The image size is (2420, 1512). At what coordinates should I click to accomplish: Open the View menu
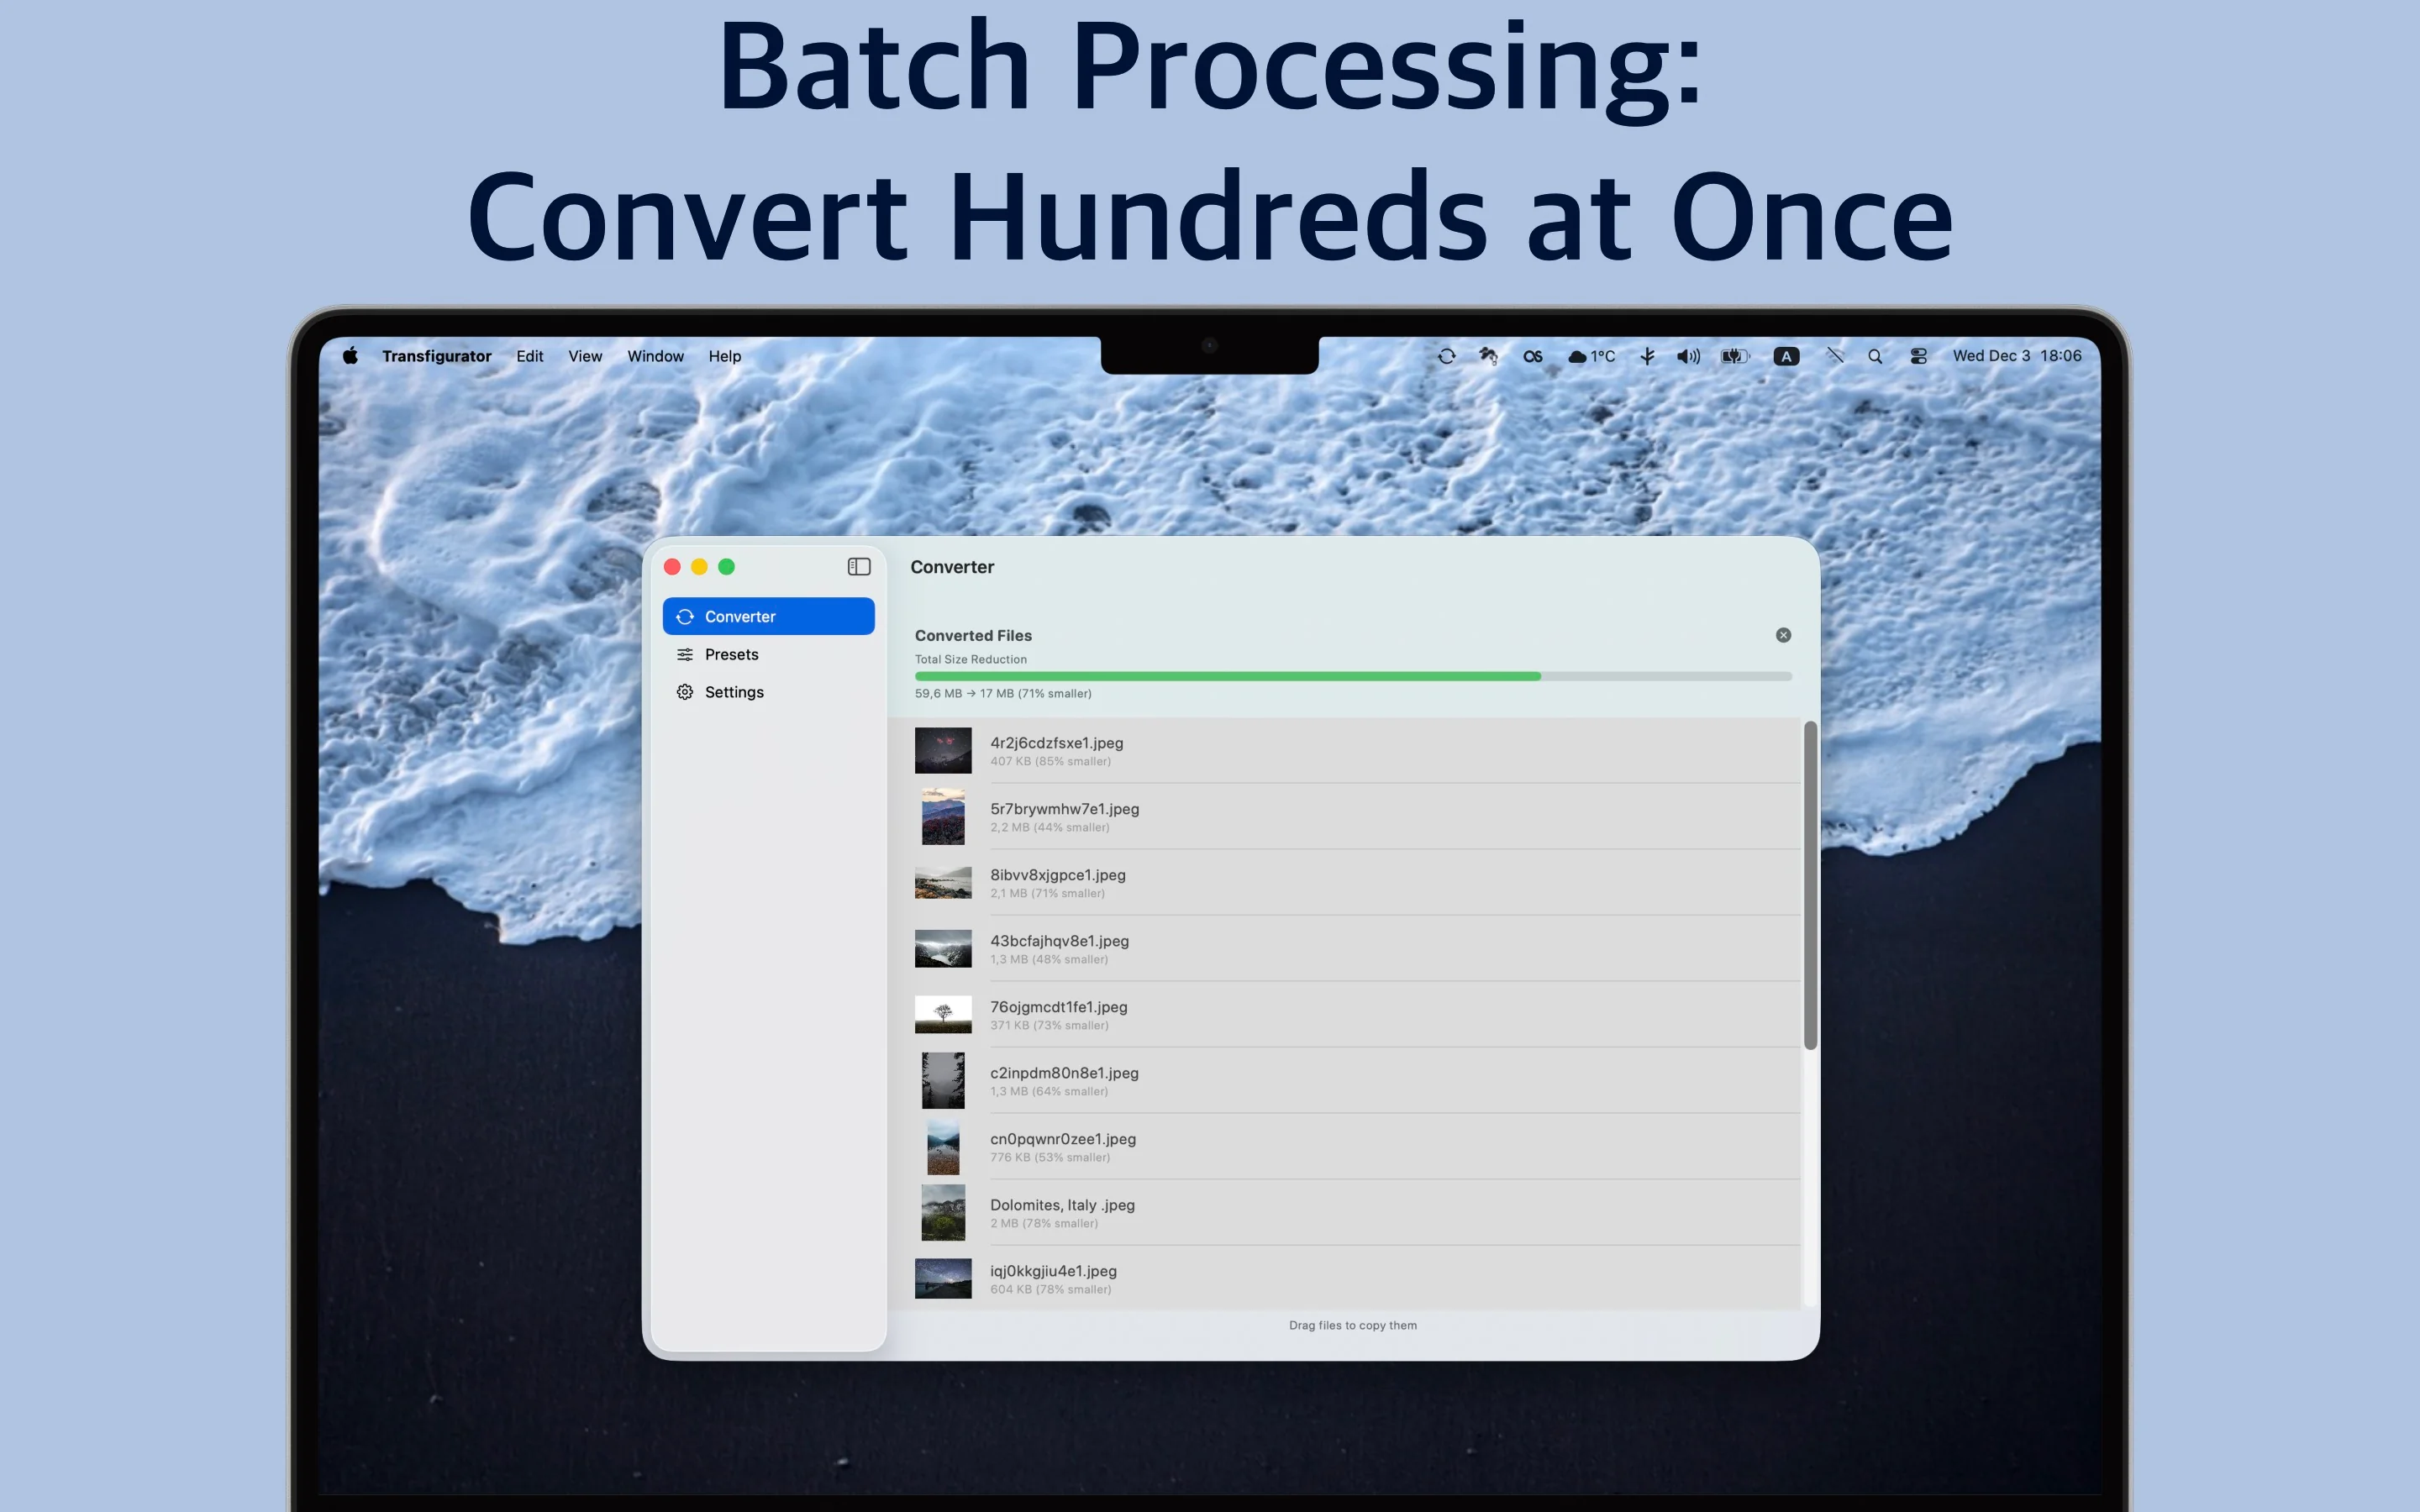[584, 356]
